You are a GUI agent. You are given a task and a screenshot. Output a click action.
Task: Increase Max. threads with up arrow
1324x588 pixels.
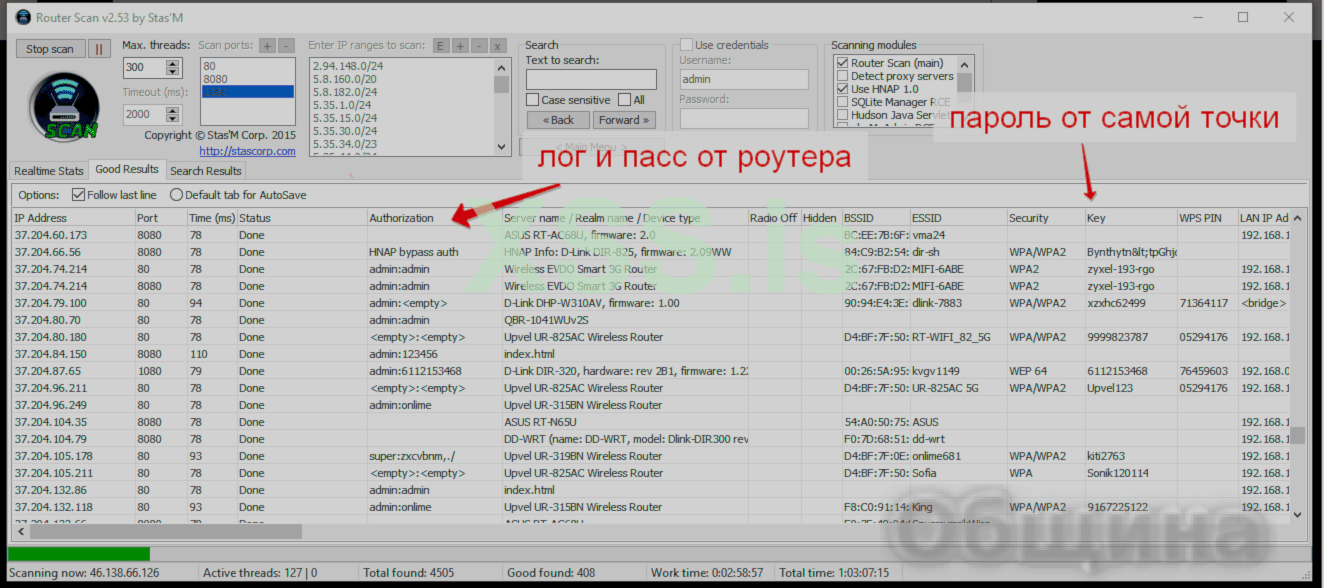[173, 64]
